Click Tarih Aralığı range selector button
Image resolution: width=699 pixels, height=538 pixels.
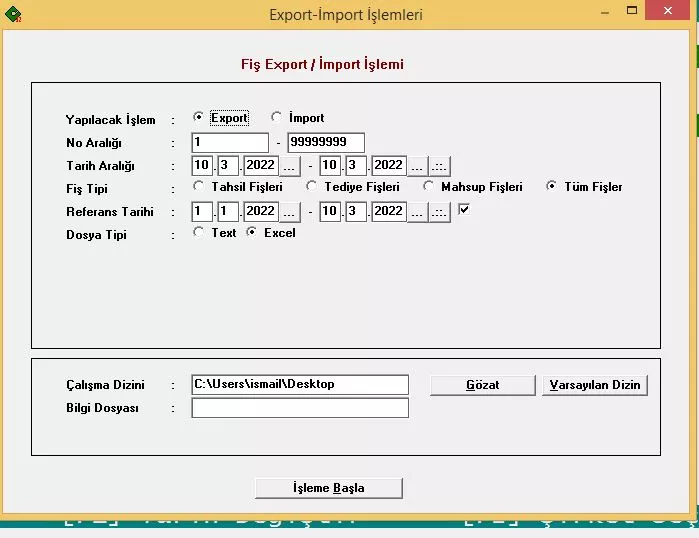point(439,166)
